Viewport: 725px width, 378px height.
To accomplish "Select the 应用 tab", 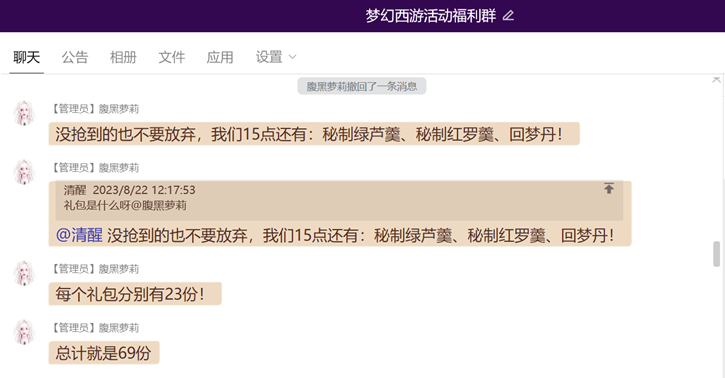I will pos(220,57).
